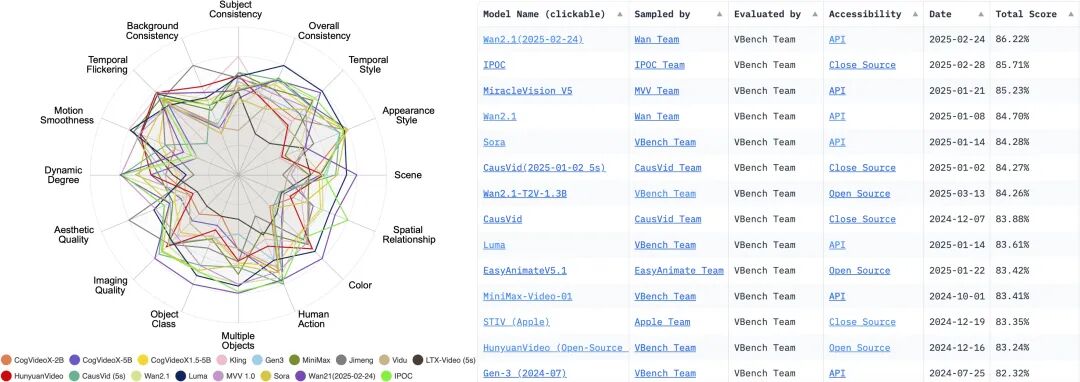This screenshot has height=382, width=1080.
Task: Open the CausVid(2025-01-02 5s) model link
Action: tap(544, 167)
